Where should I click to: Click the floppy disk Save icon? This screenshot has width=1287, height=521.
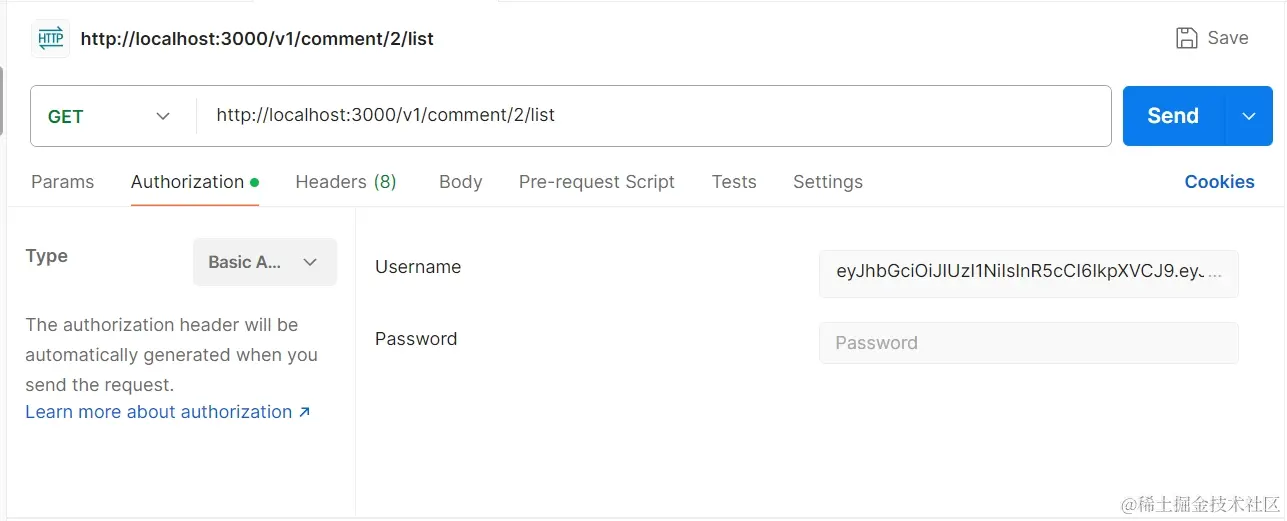1186,38
